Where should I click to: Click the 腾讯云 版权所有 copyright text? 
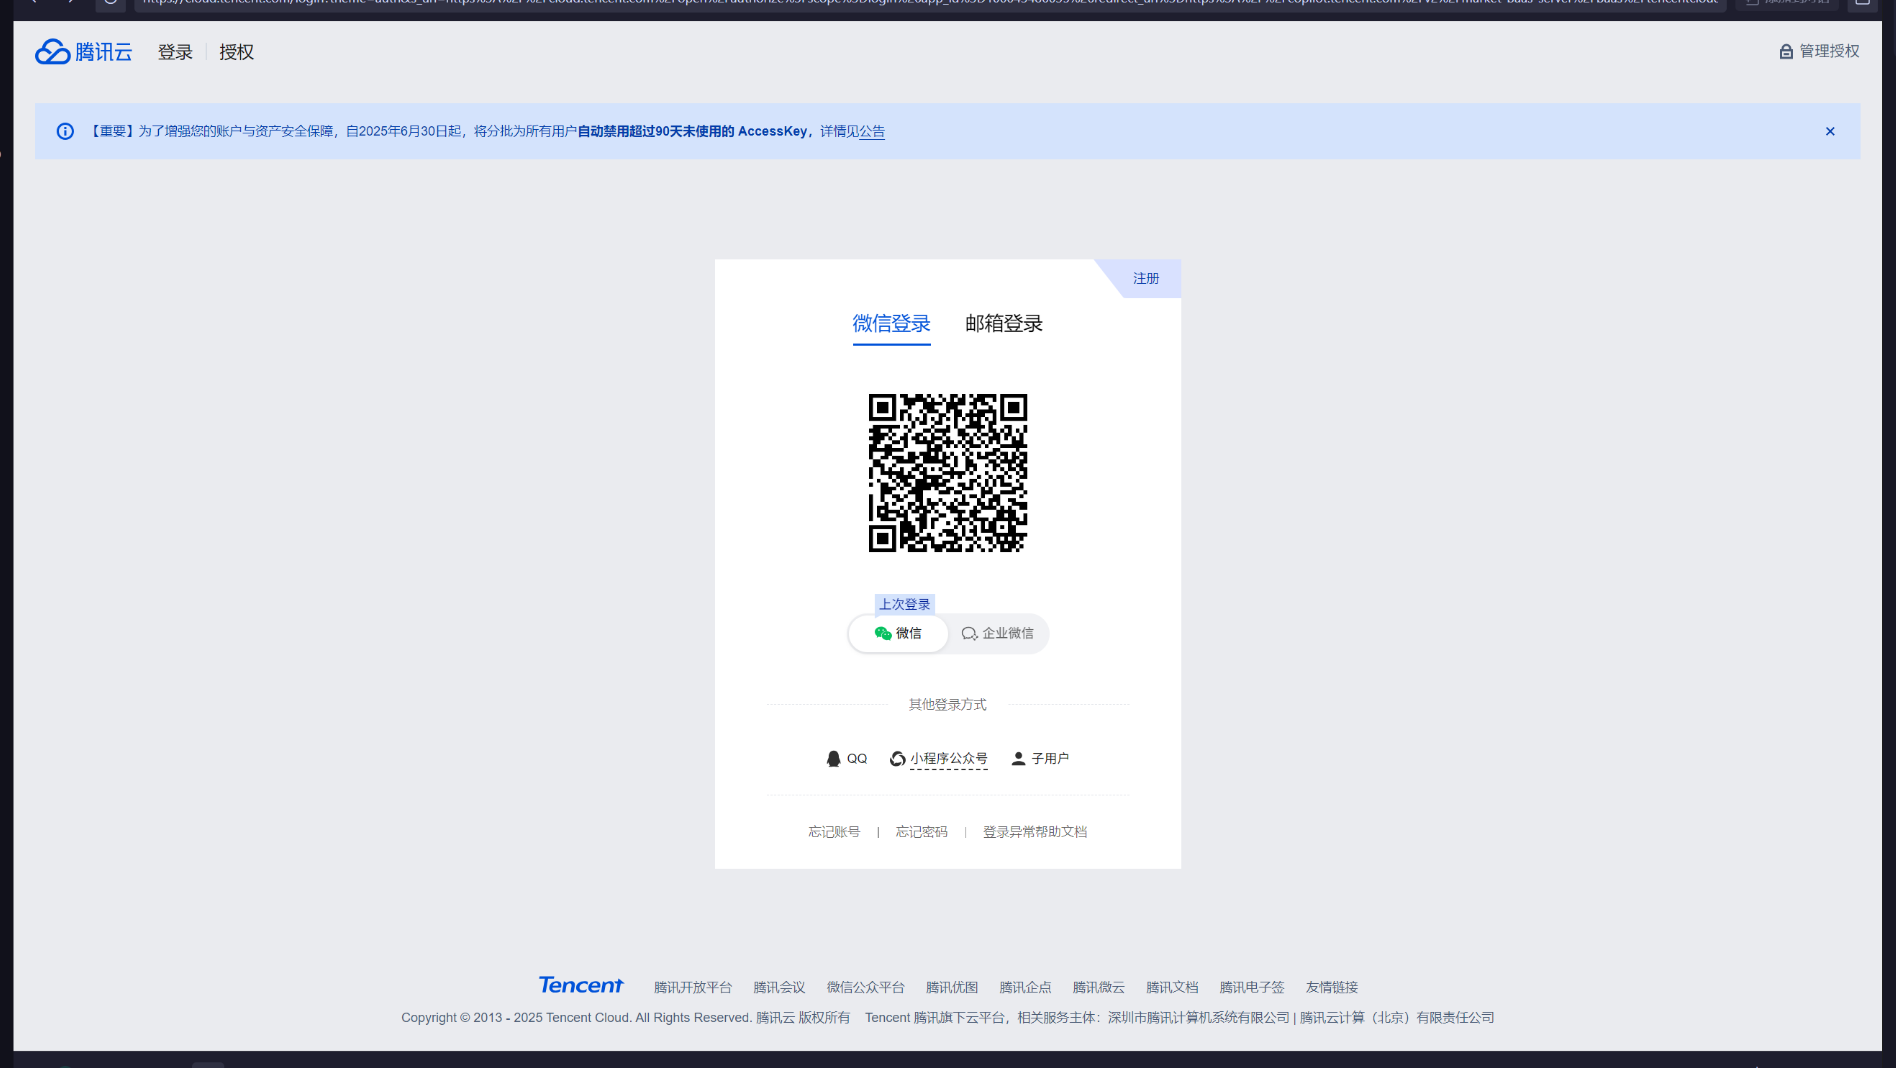click(803, 1018)
